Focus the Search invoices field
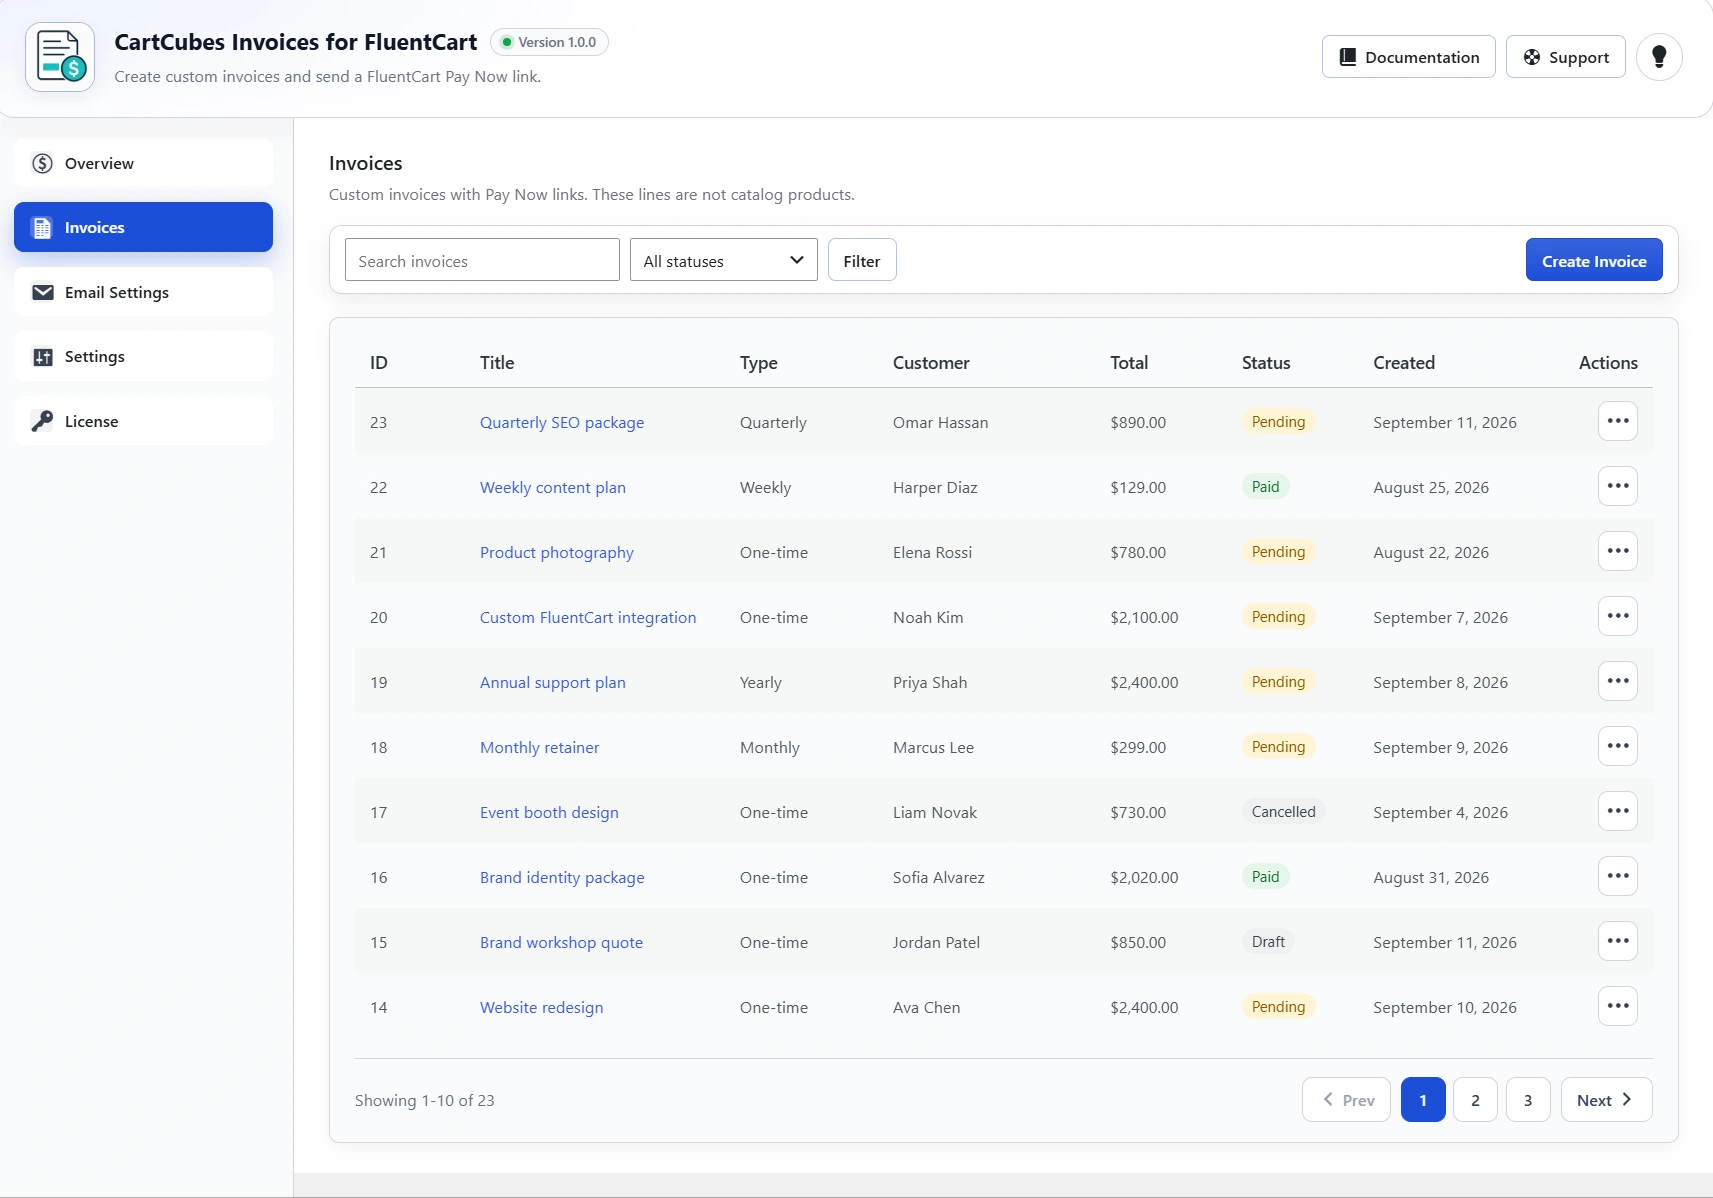The width and height of the screenshot is (1713, 1198). (482, 260)
